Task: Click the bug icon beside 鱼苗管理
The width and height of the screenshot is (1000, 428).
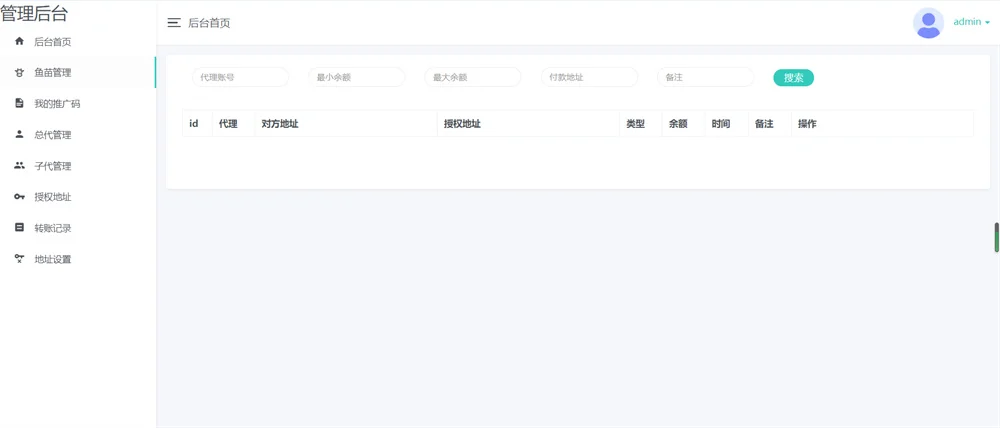Action: pyautogui.click(x=19, y=73)
